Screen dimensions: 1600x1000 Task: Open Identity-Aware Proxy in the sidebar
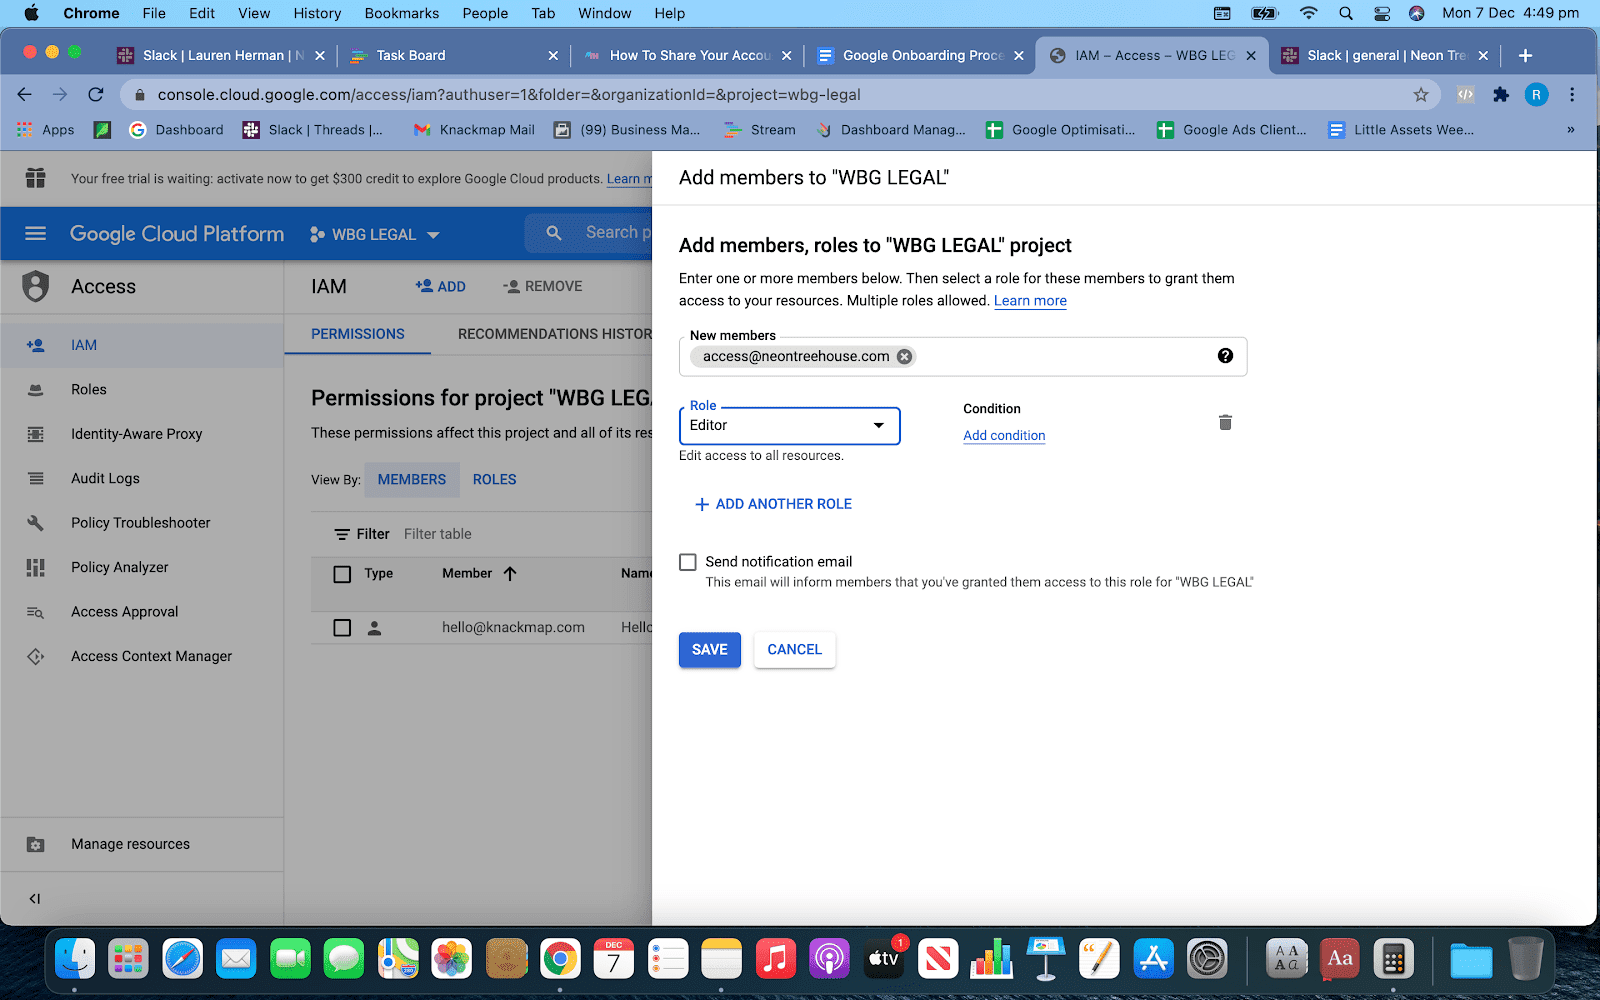[x=142, y=434]
